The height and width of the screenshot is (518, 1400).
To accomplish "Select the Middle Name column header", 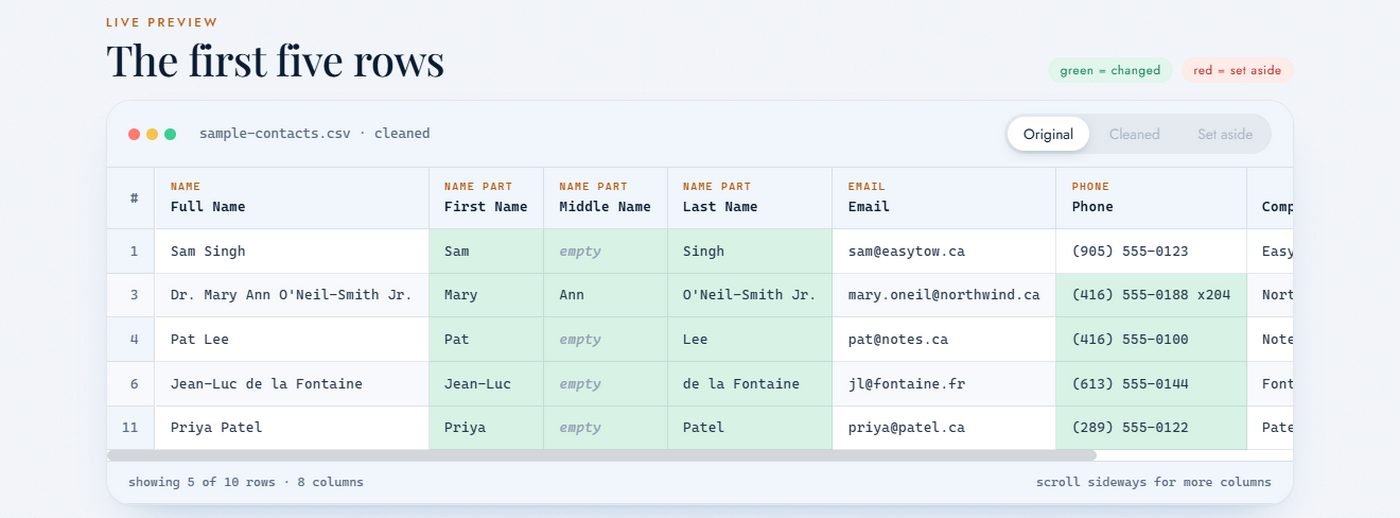I will (x=605, y=197).
